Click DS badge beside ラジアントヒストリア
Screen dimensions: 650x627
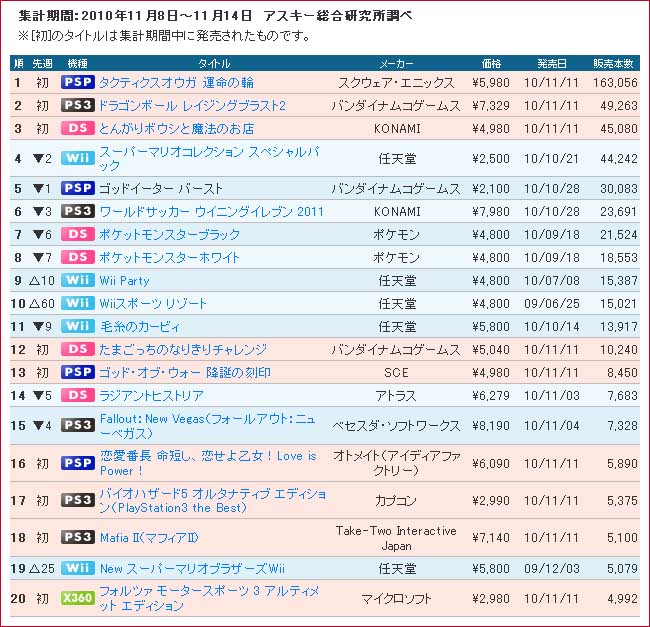tap(78, 395)
